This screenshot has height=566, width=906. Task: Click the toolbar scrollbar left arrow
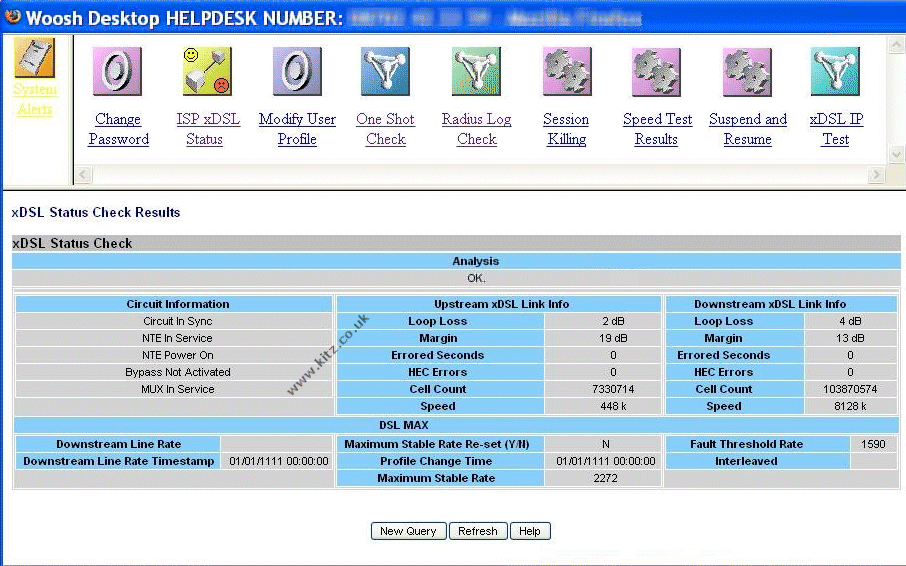pos(85,175)
